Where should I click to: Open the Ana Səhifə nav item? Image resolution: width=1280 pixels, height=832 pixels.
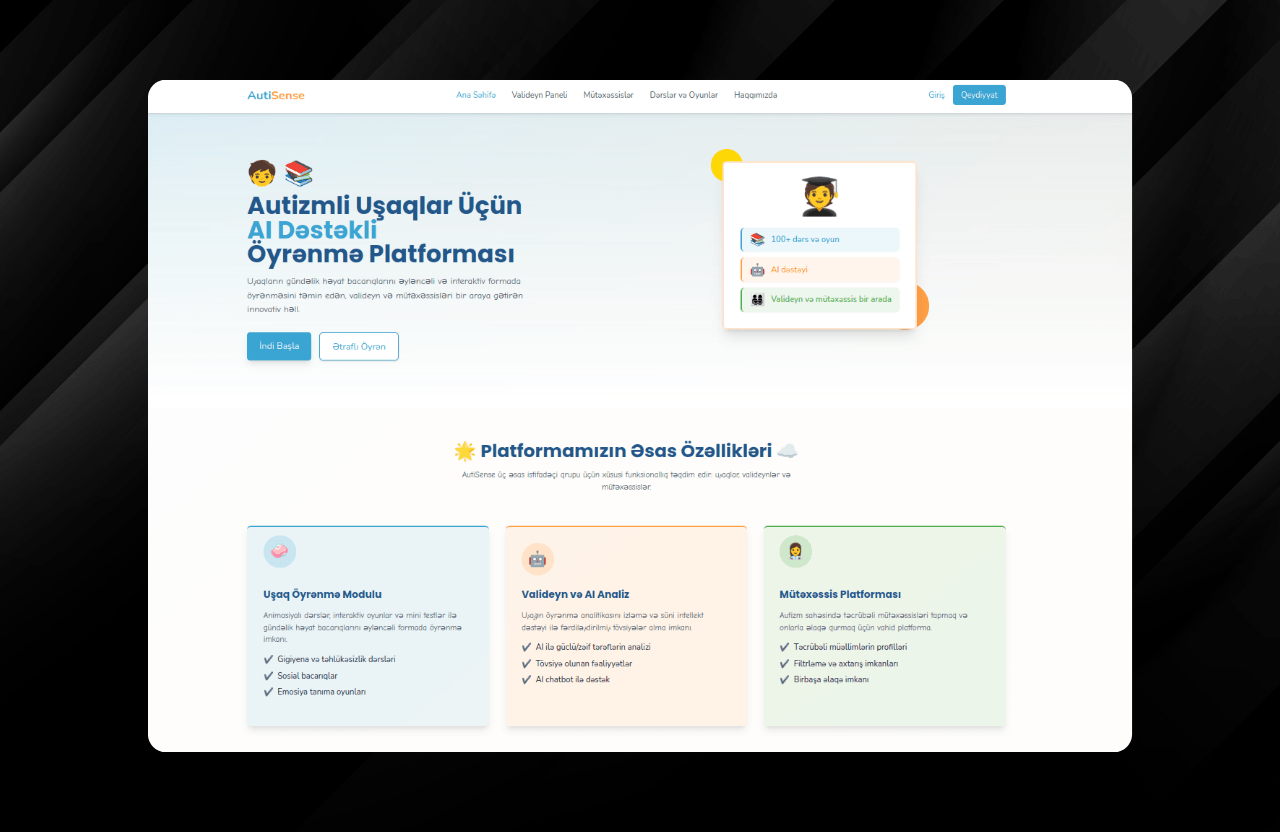(476, 95)
